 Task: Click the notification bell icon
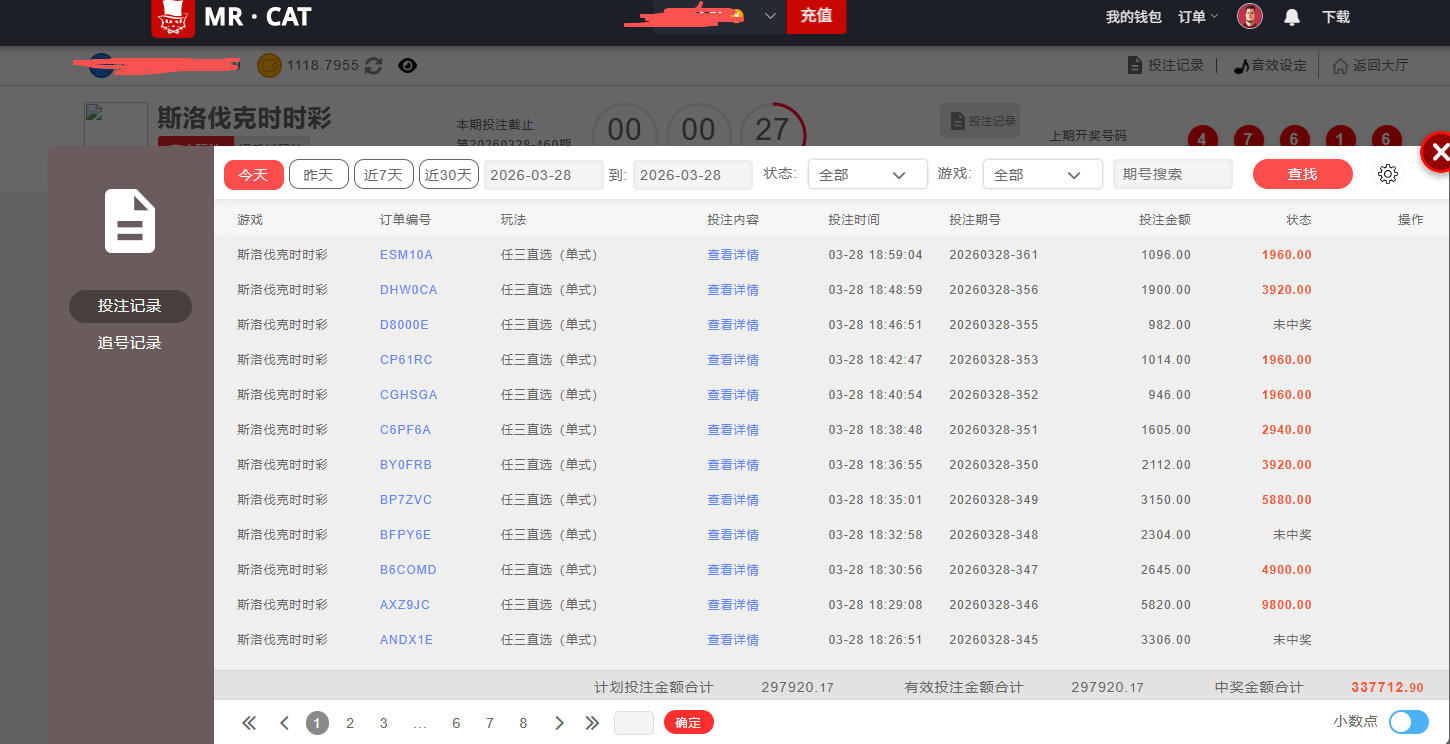coord(1292,17)
